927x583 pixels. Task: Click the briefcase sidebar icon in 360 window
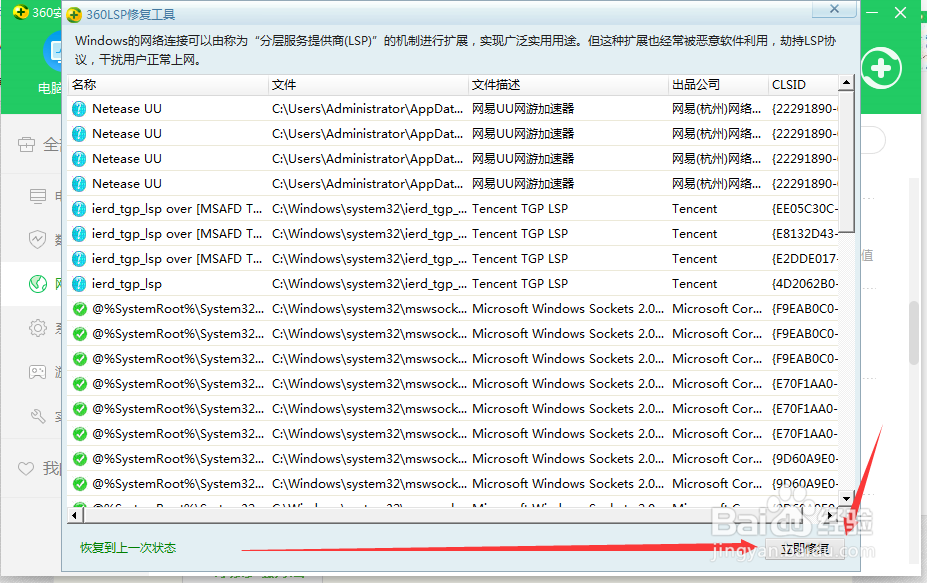click(27, 144)
